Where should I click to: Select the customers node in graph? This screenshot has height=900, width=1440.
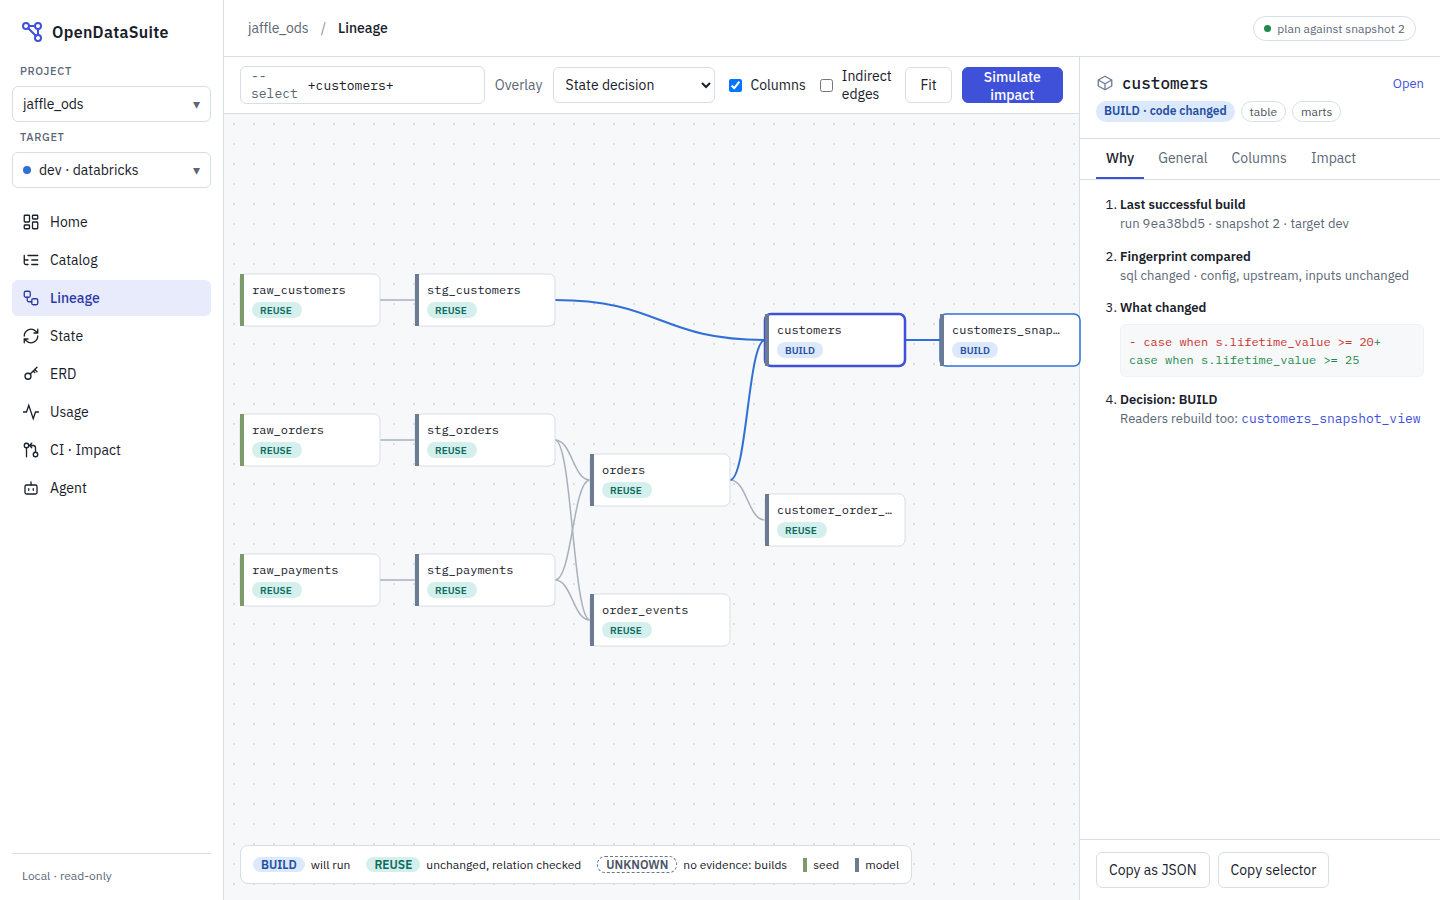pos(835,340)
